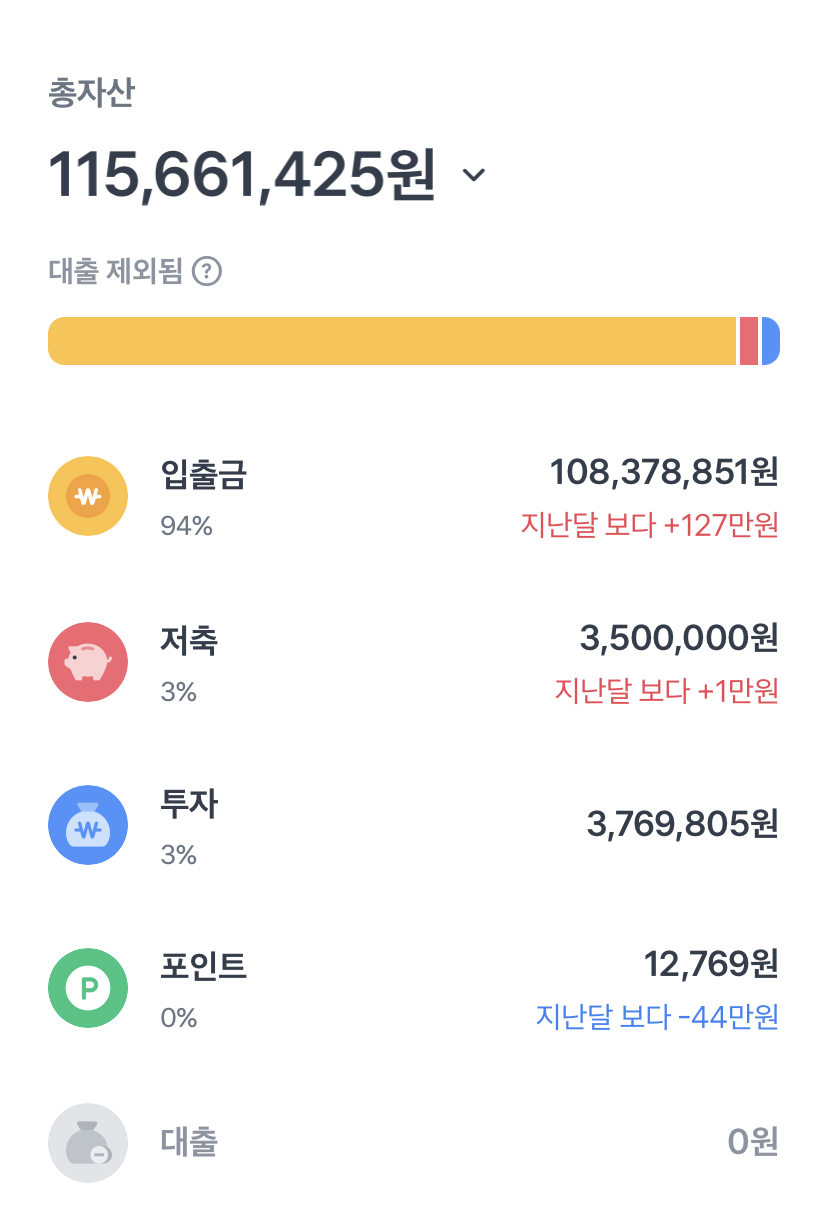
Task: Click the 108,378,851원 balance amount
Action: pos(664,472)
